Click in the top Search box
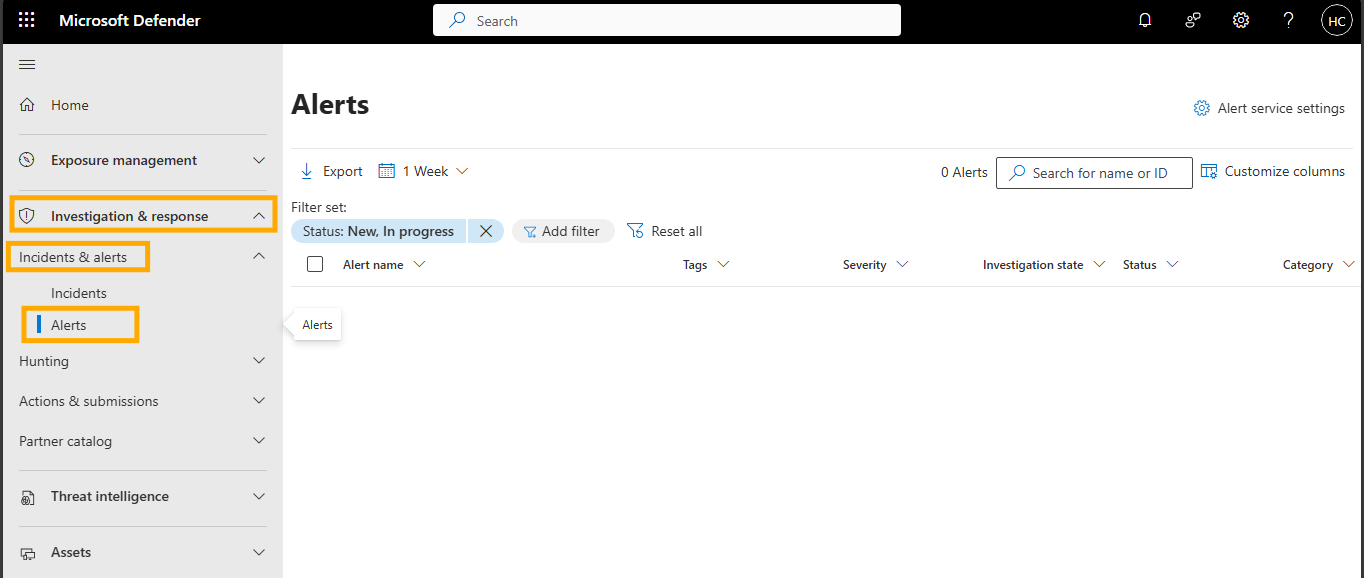This screenshot has height=578, width=1364. [x=667, y=20]
